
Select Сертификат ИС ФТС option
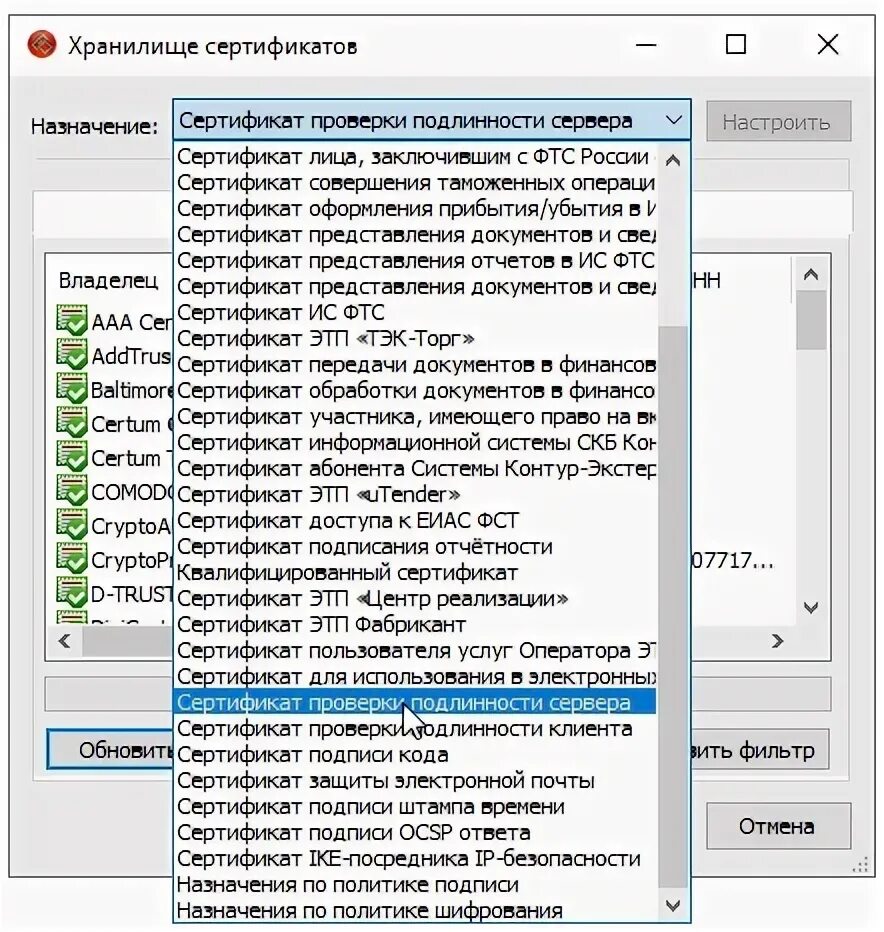tap(416, 312)
